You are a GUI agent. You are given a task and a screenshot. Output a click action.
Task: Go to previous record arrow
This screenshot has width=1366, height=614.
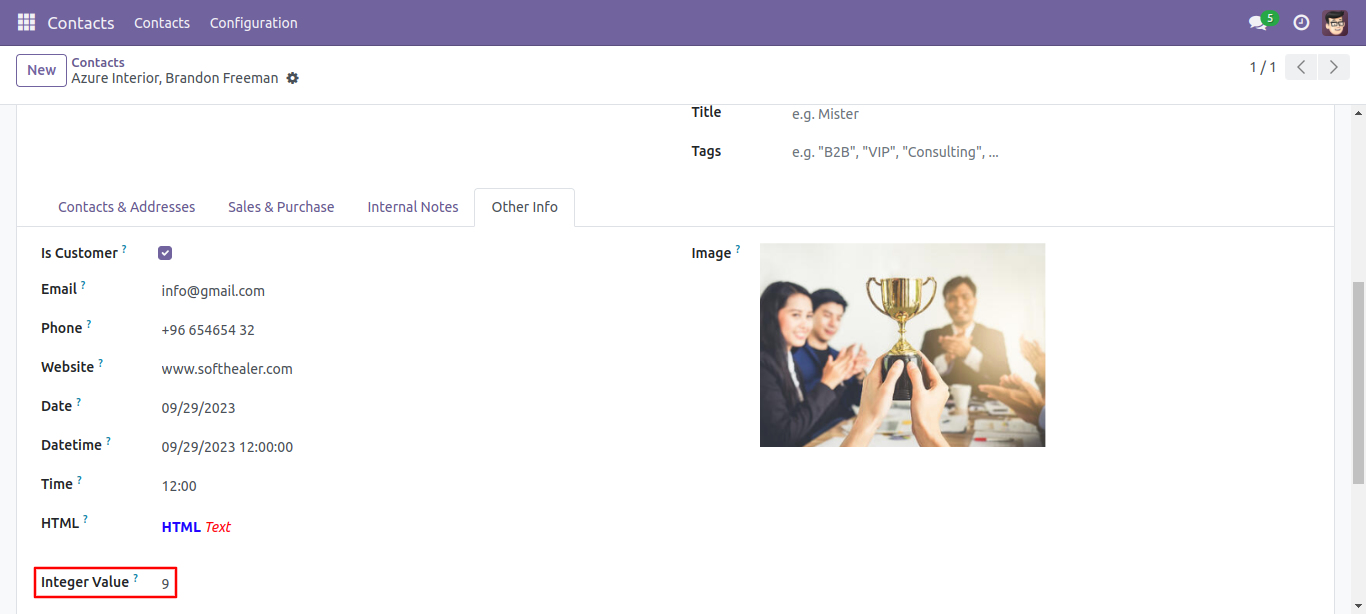(x=1300, y=67)
